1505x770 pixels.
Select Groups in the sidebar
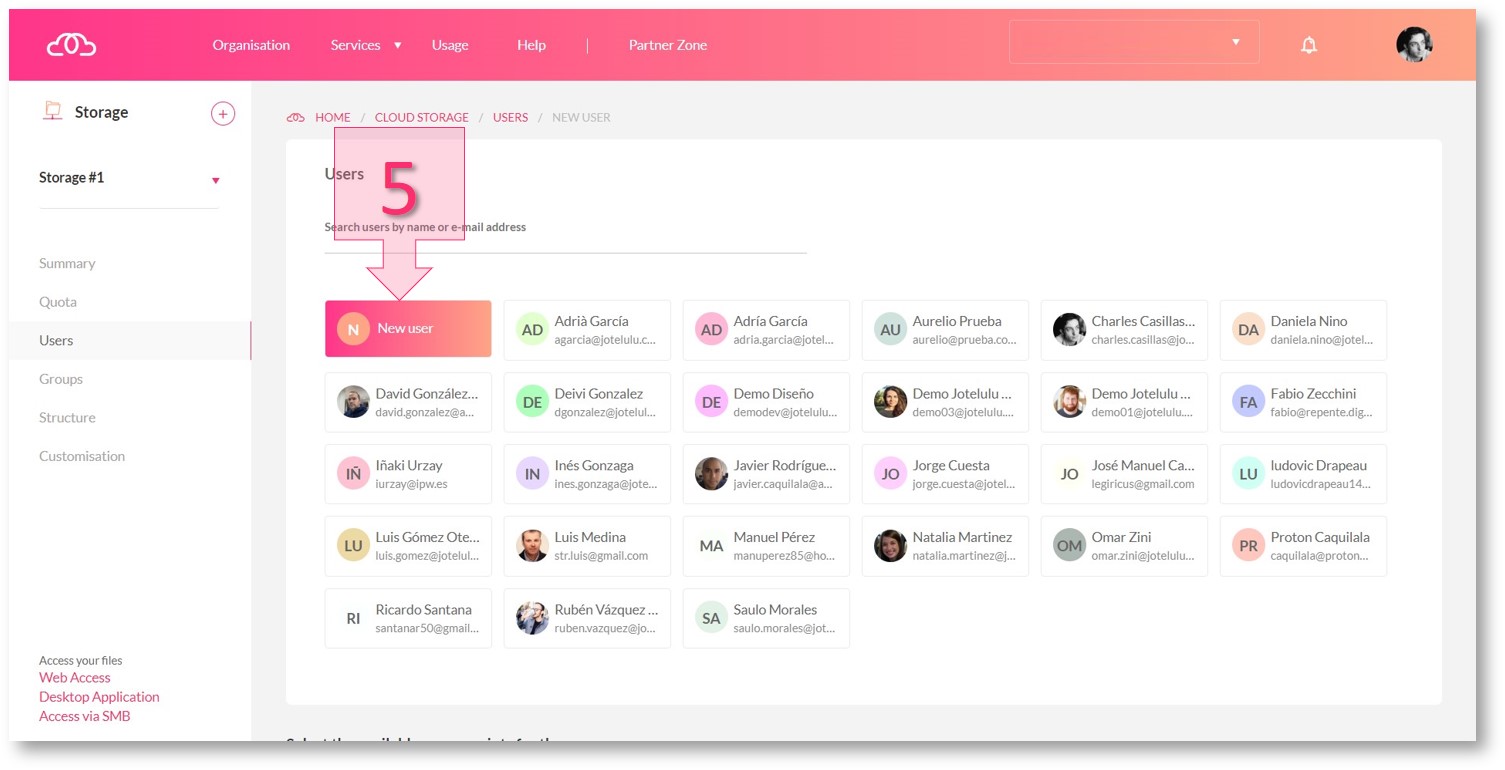(x=61, y=379)
